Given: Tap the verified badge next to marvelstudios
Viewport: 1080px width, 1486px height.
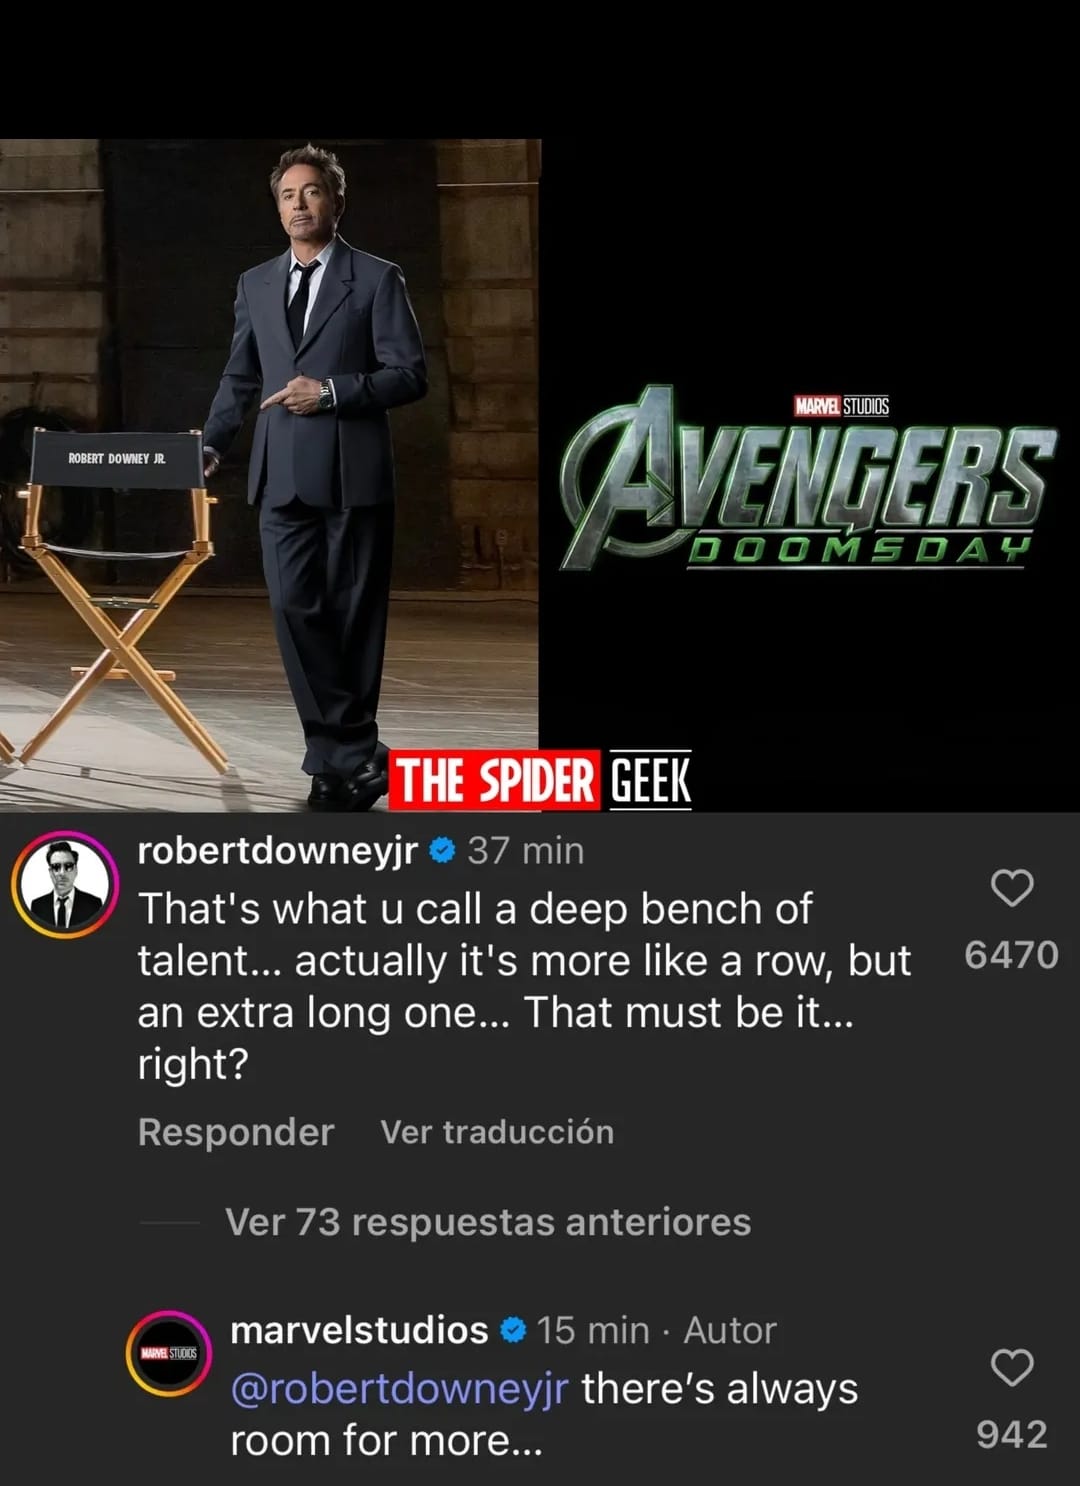Looking at the screenshot, I should coord(512,1331).
